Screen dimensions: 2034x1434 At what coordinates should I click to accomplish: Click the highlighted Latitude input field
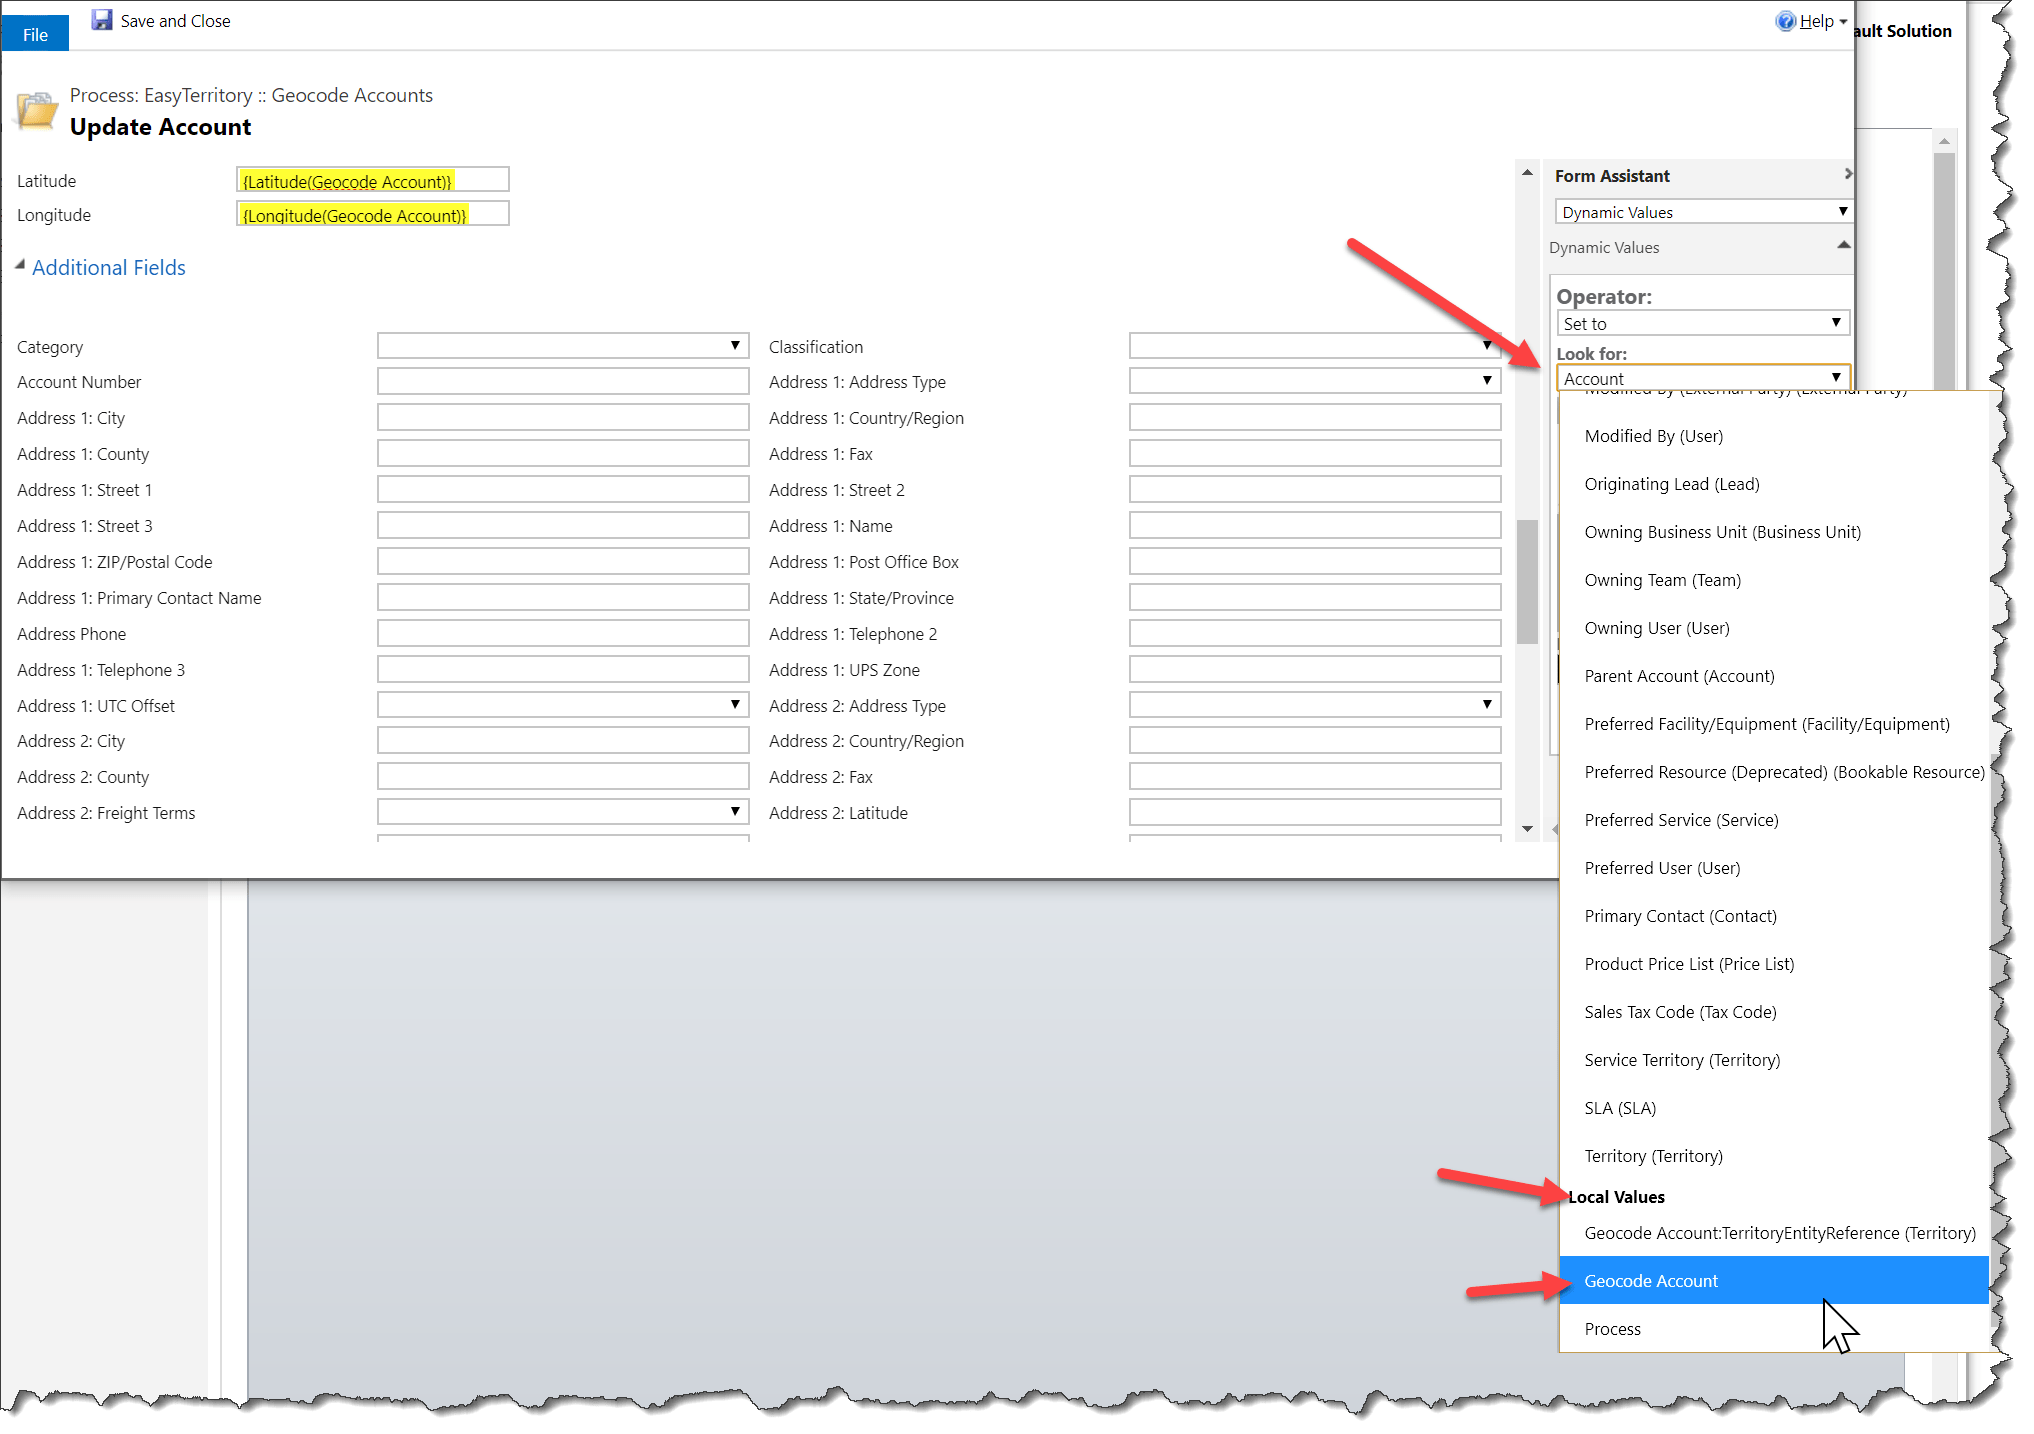pos(373,179)
